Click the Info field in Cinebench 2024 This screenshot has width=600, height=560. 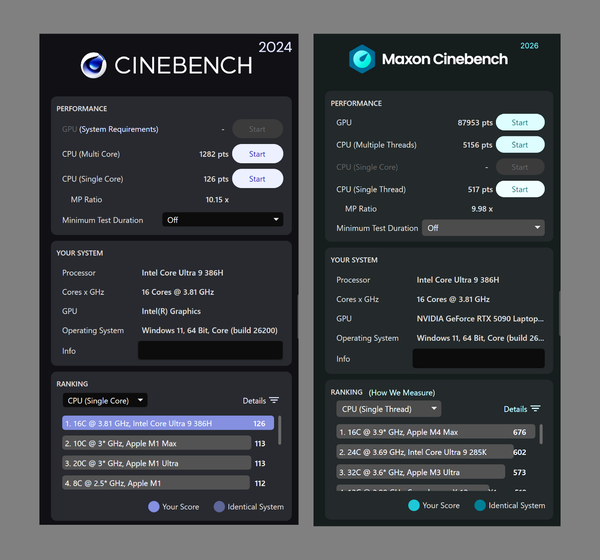pos(210,350)
